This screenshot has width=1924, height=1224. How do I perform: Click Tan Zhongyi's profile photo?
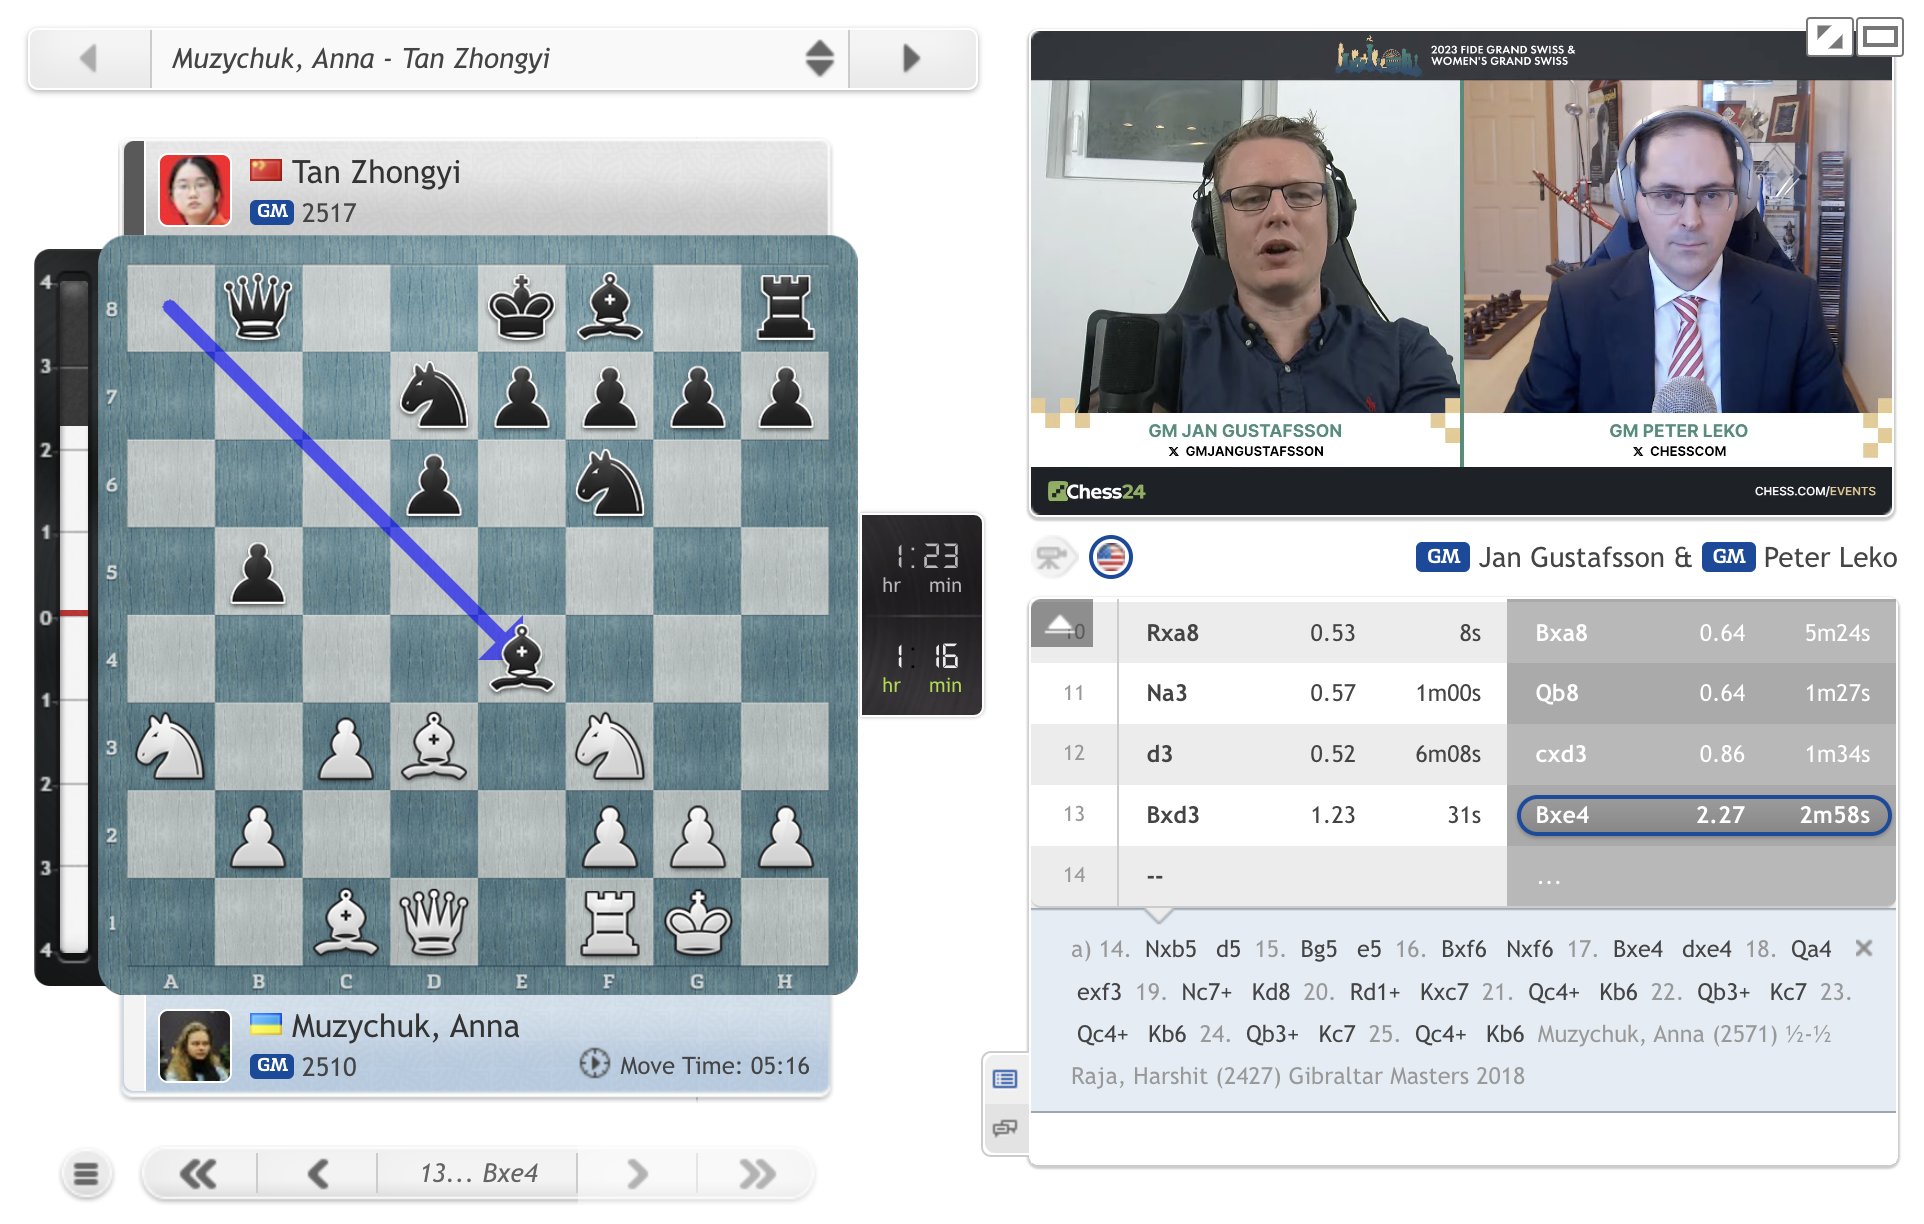tap(195, 189)
